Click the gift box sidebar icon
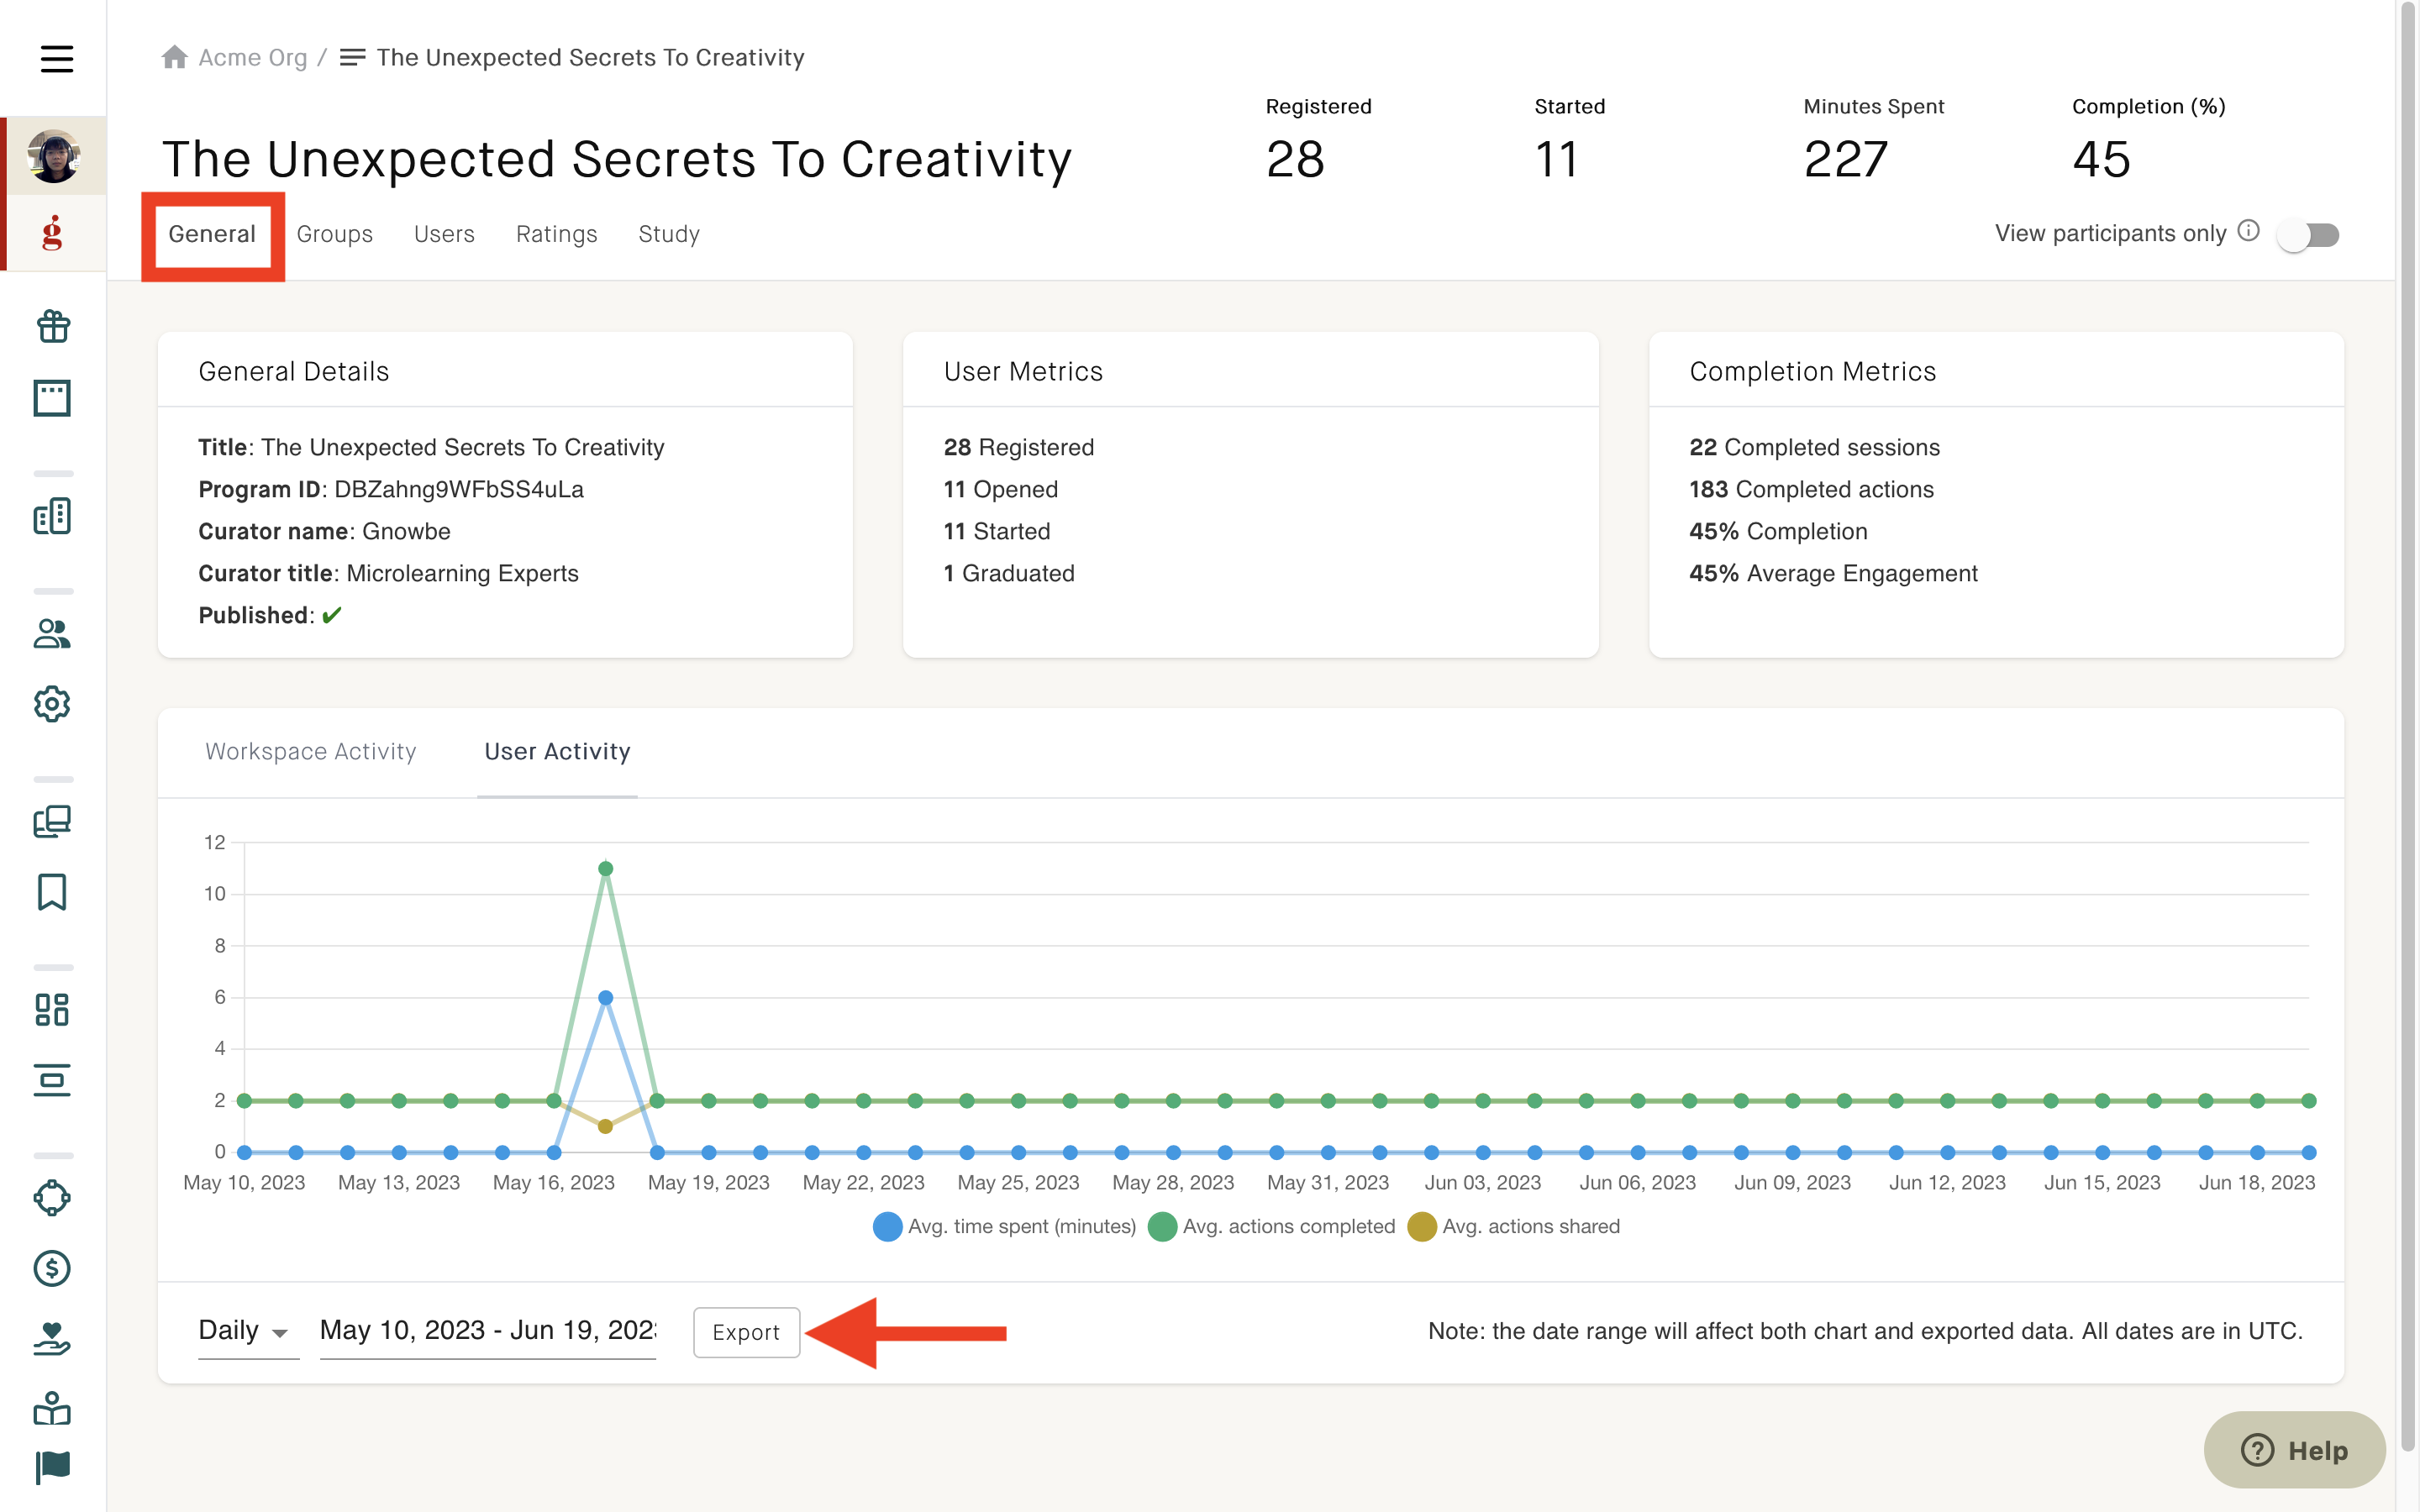 [52, 326]
